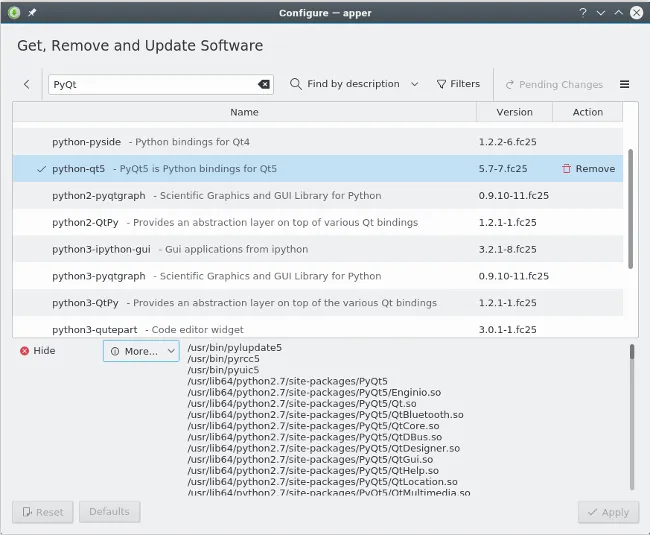Click the pin window icon in titlebar
This screenshot has width=650, height=535.
(x=32, y=12)
